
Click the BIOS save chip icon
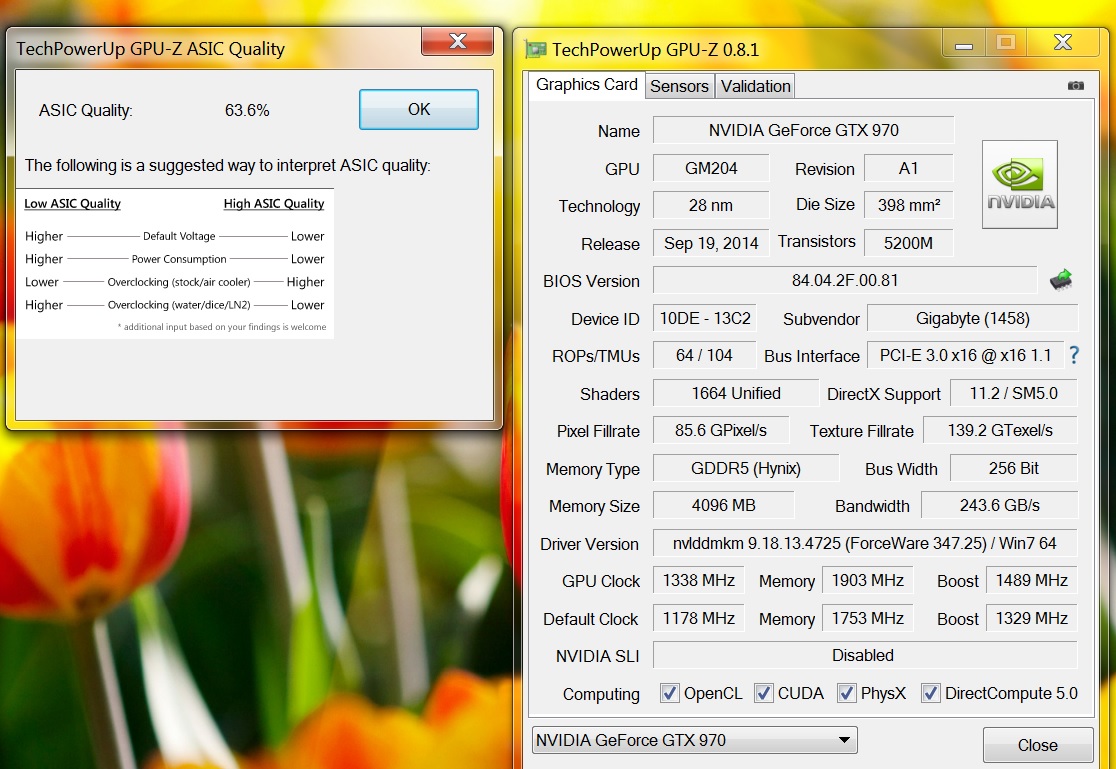1060,281
